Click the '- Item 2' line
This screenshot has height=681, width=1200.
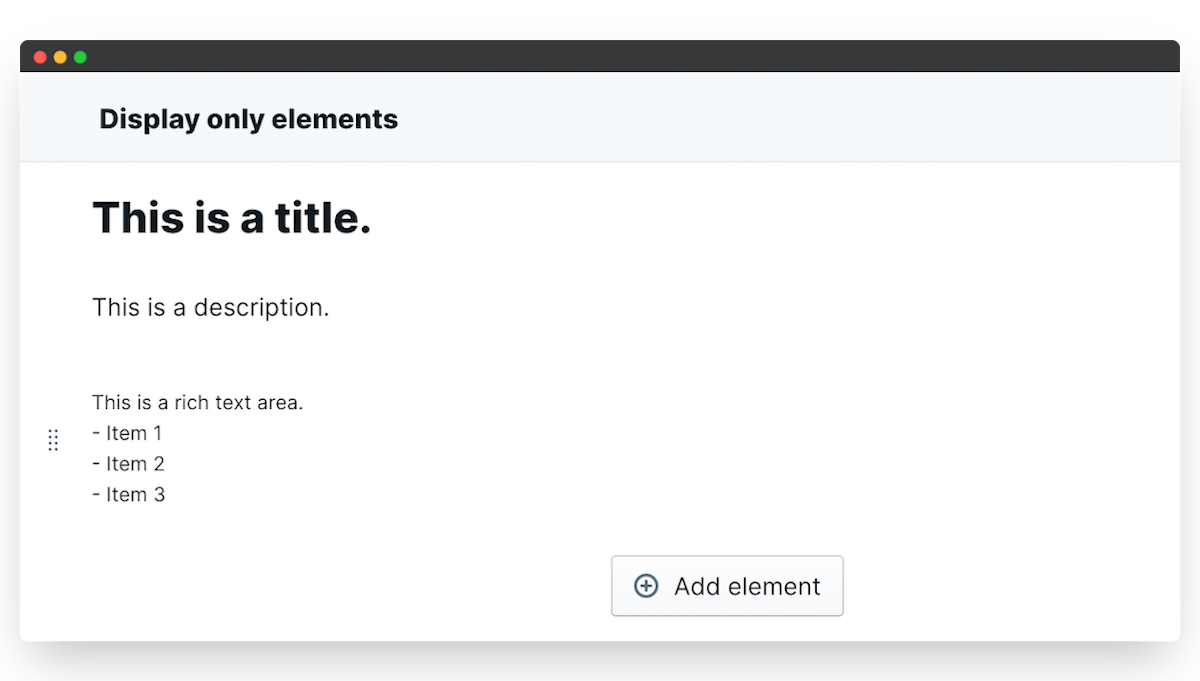tap(128, 464)
